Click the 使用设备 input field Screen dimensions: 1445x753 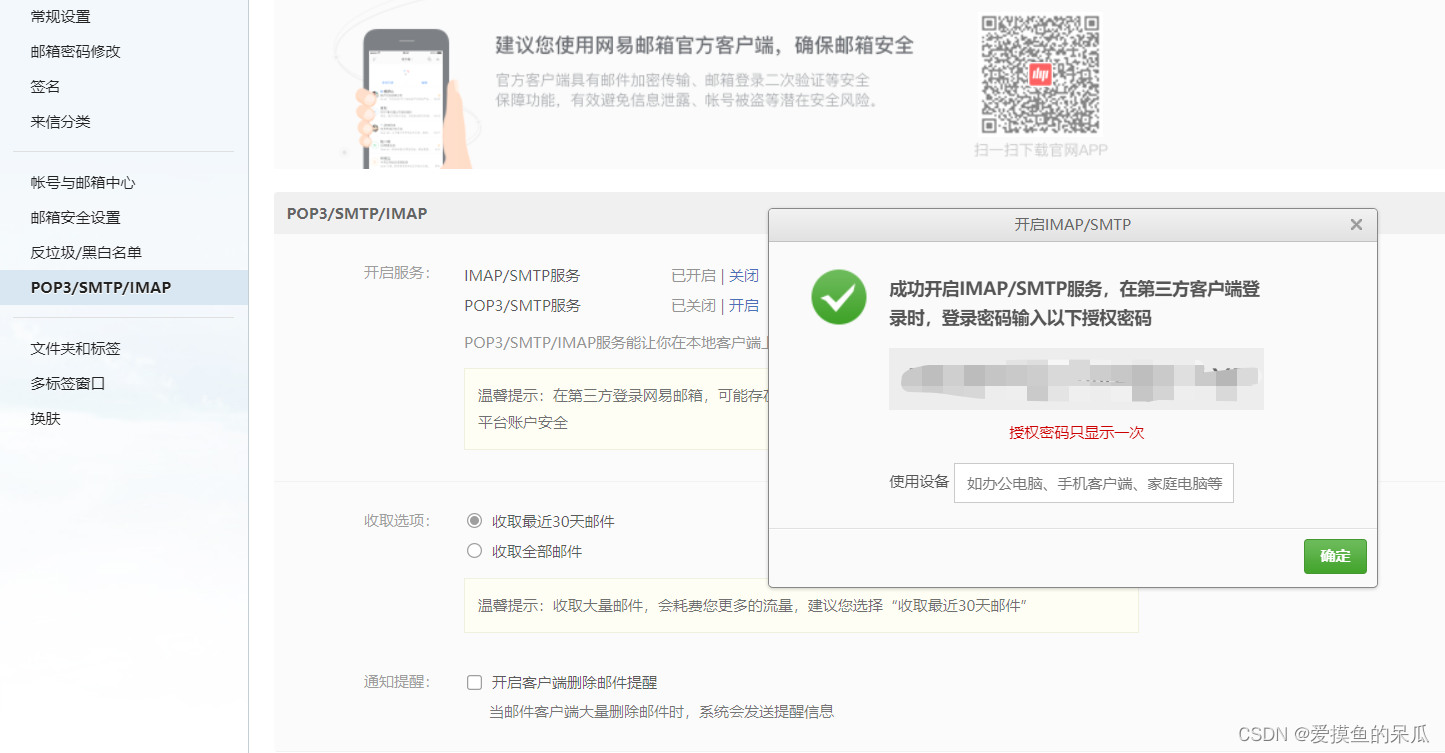tap(1093, 482)
